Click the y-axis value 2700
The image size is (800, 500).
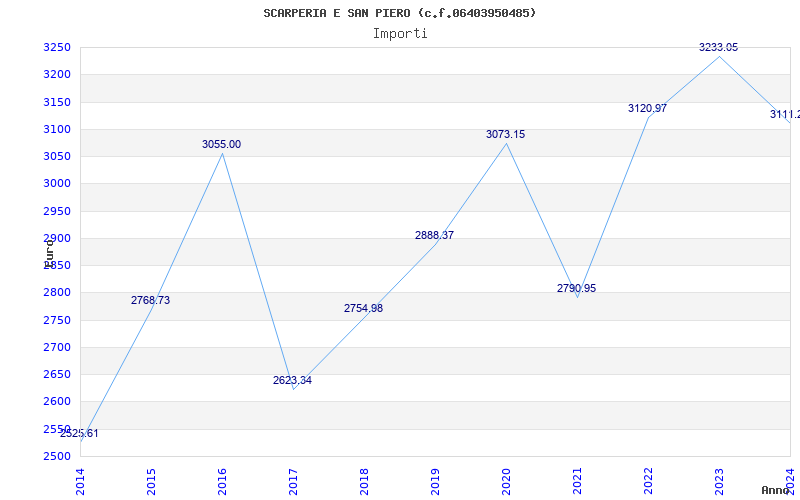click(57, 347)
